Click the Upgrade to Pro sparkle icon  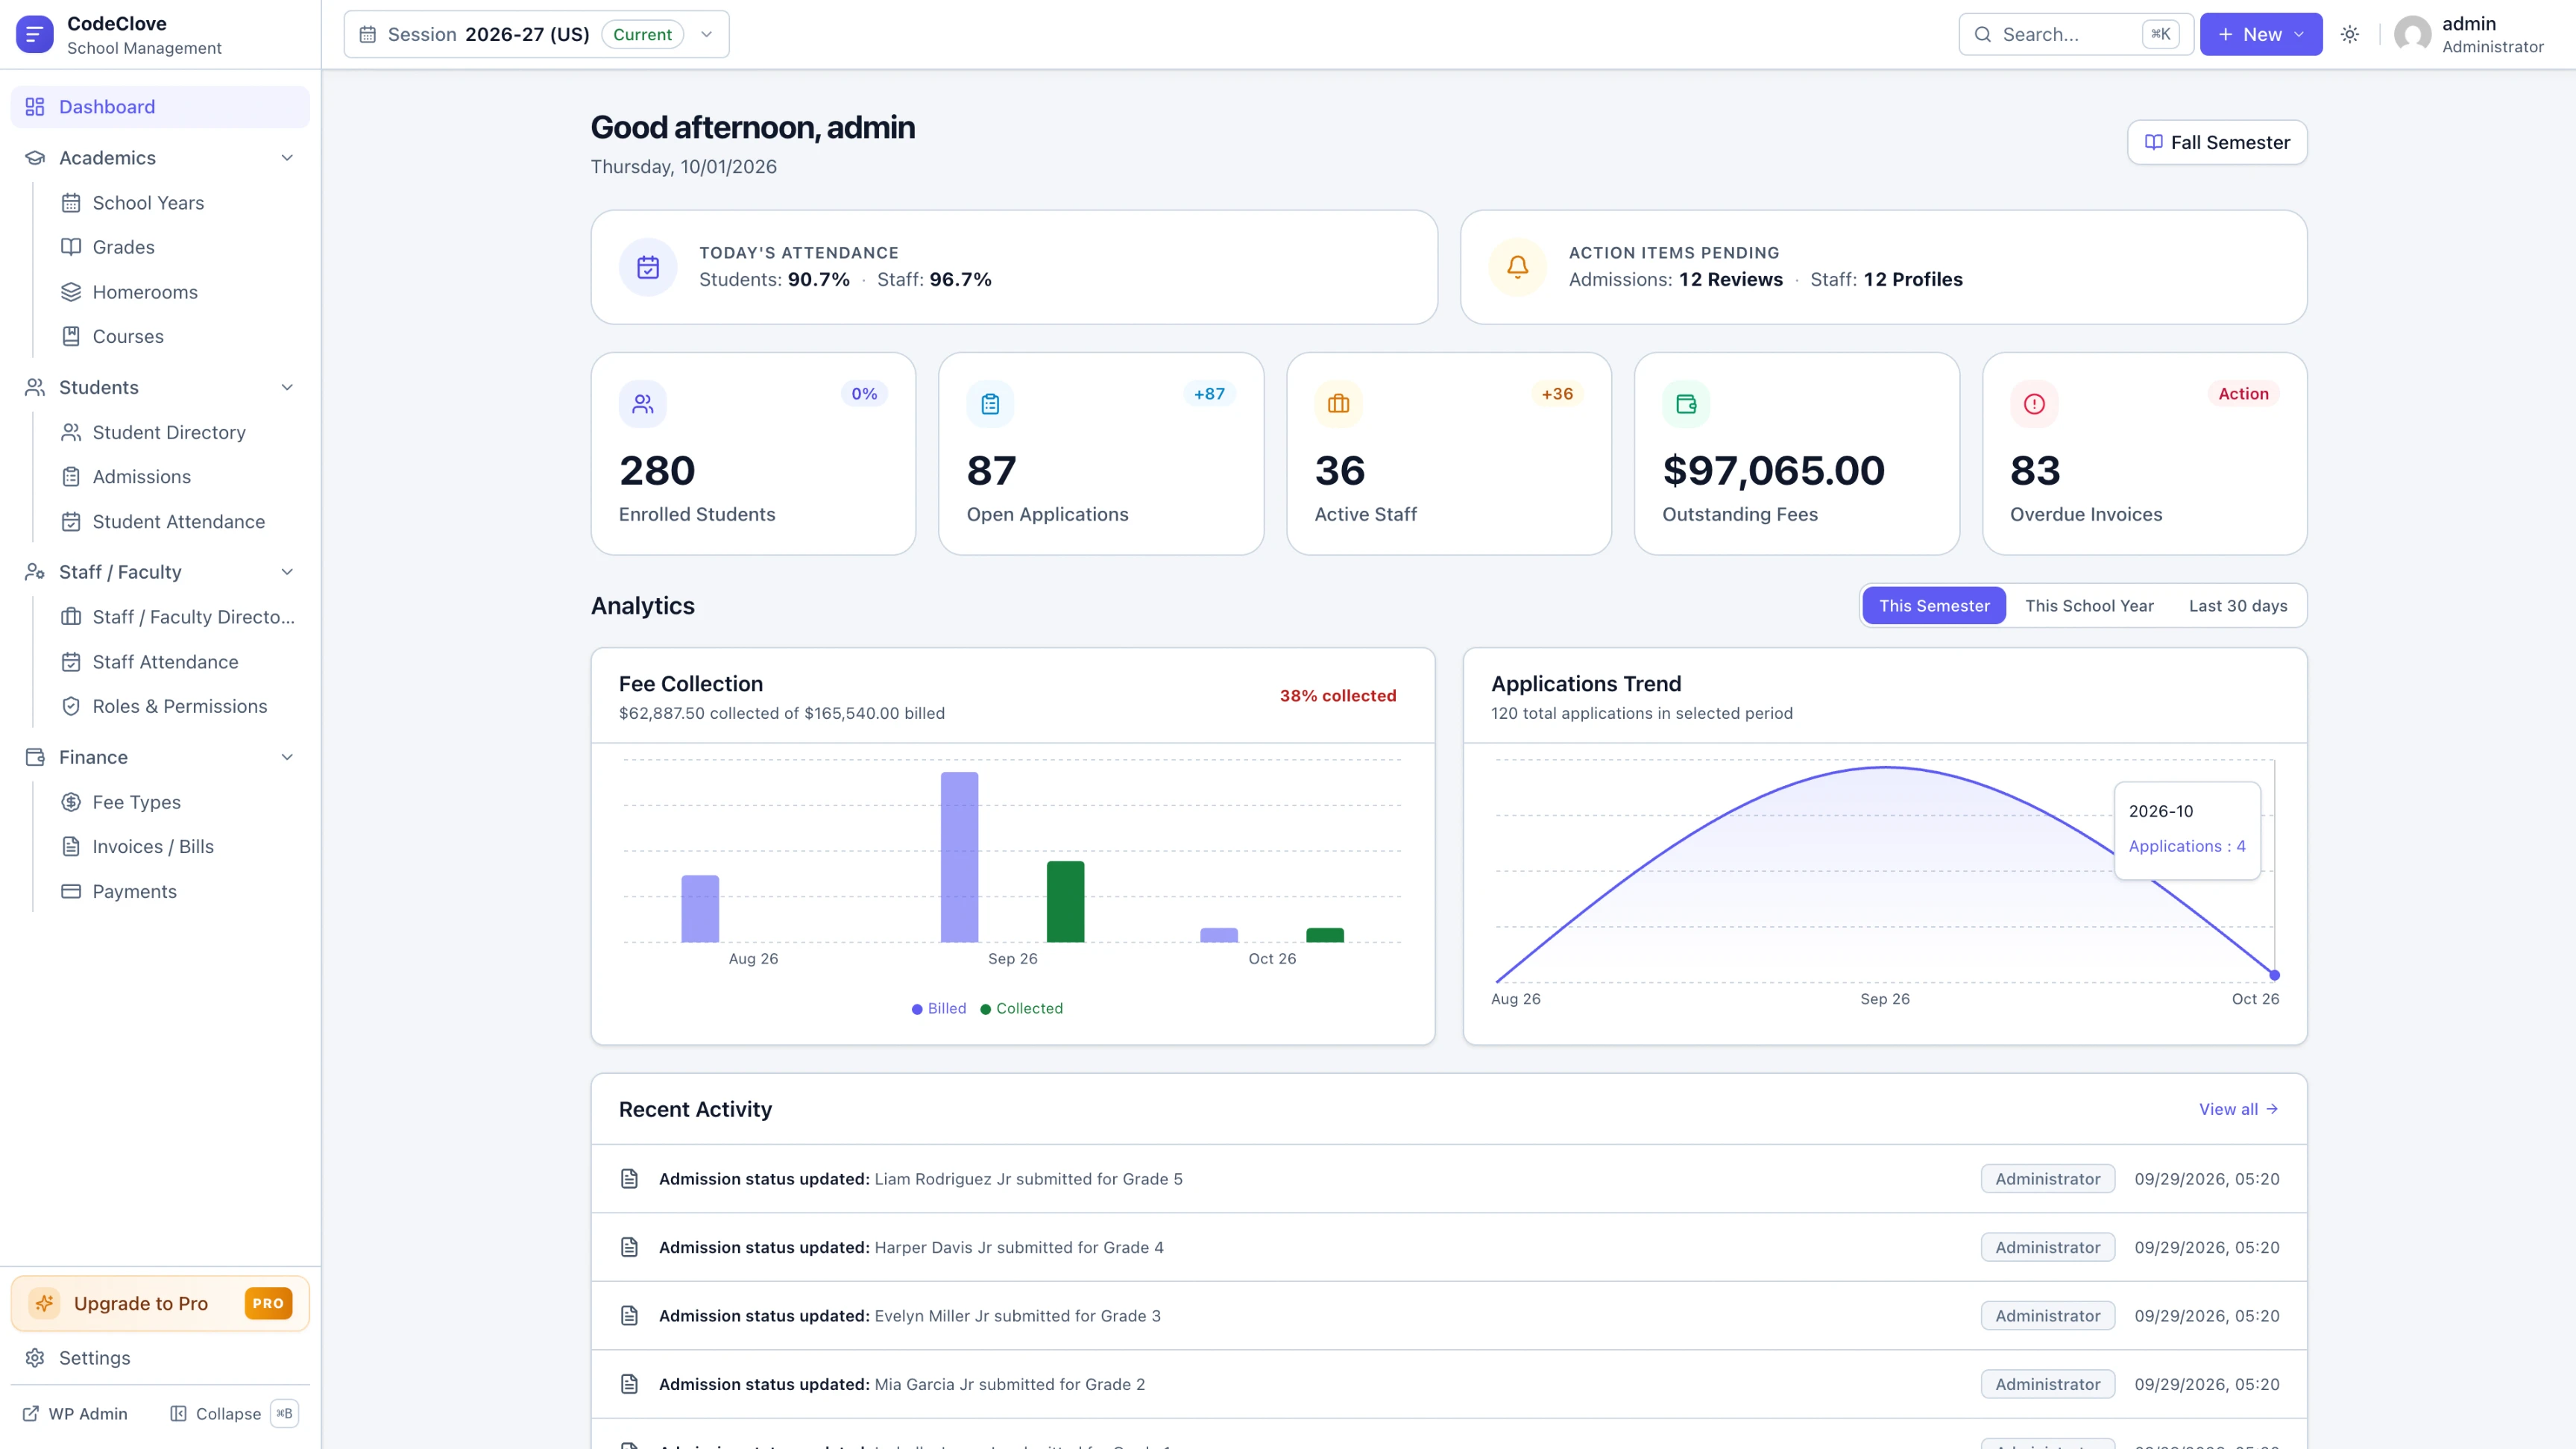(44, 1303)
